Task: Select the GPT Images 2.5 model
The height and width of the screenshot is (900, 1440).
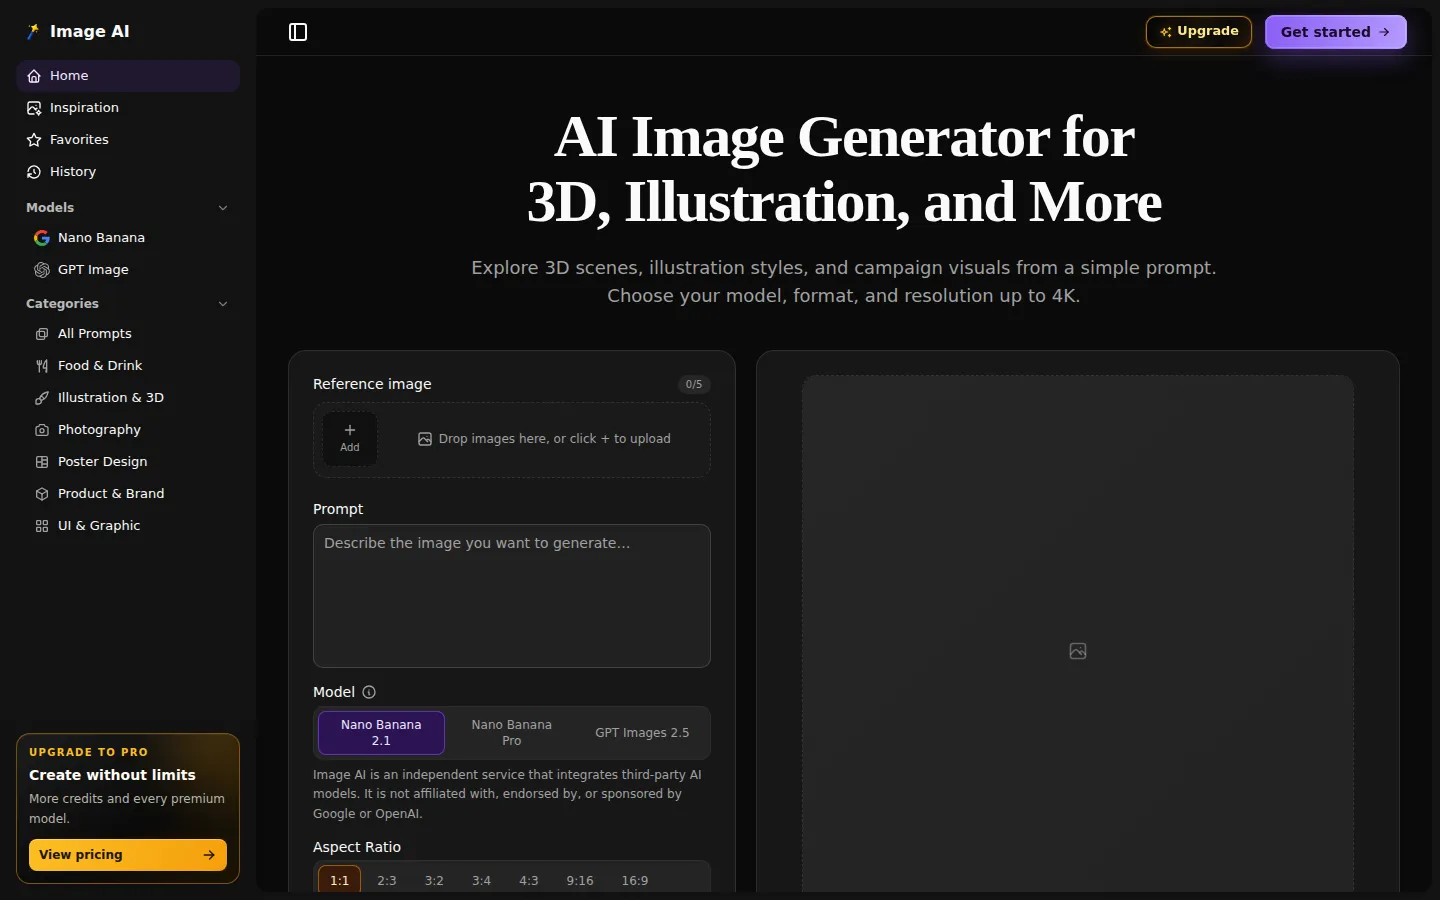Action: click(642, 733)
